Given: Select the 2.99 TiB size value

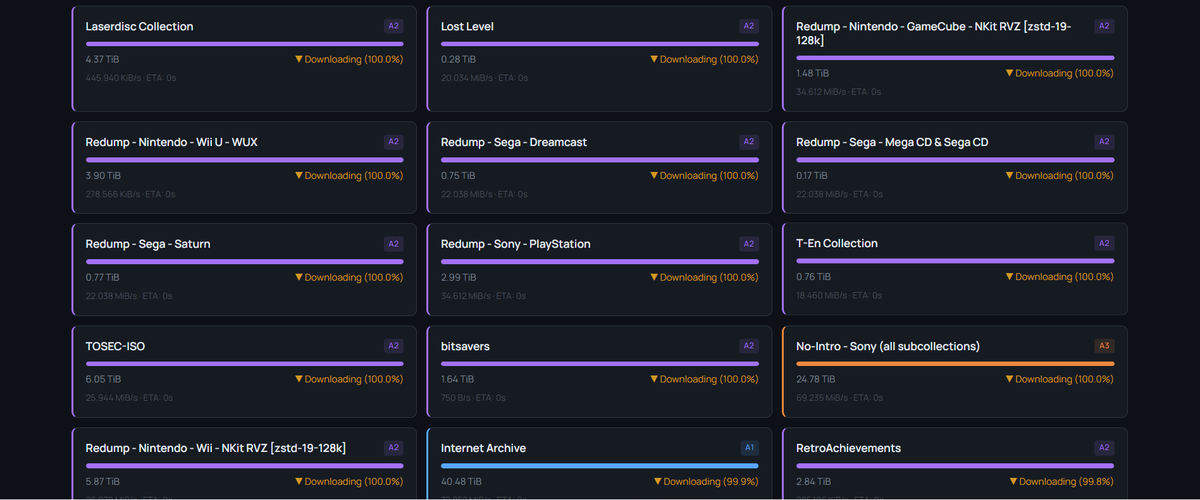Looking at the screenshot, I should [458, 278].
